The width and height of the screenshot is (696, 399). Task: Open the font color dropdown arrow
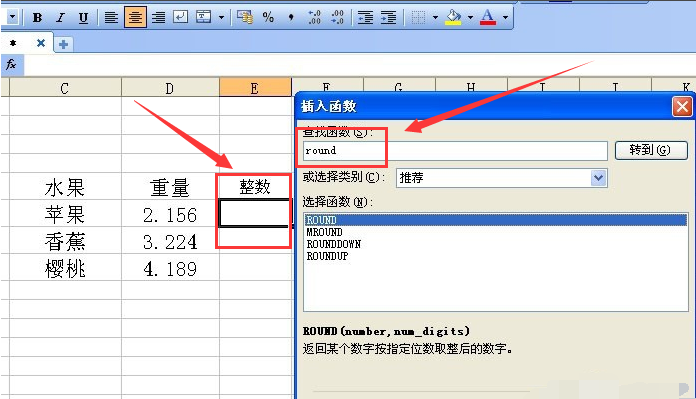click(505, 18)
